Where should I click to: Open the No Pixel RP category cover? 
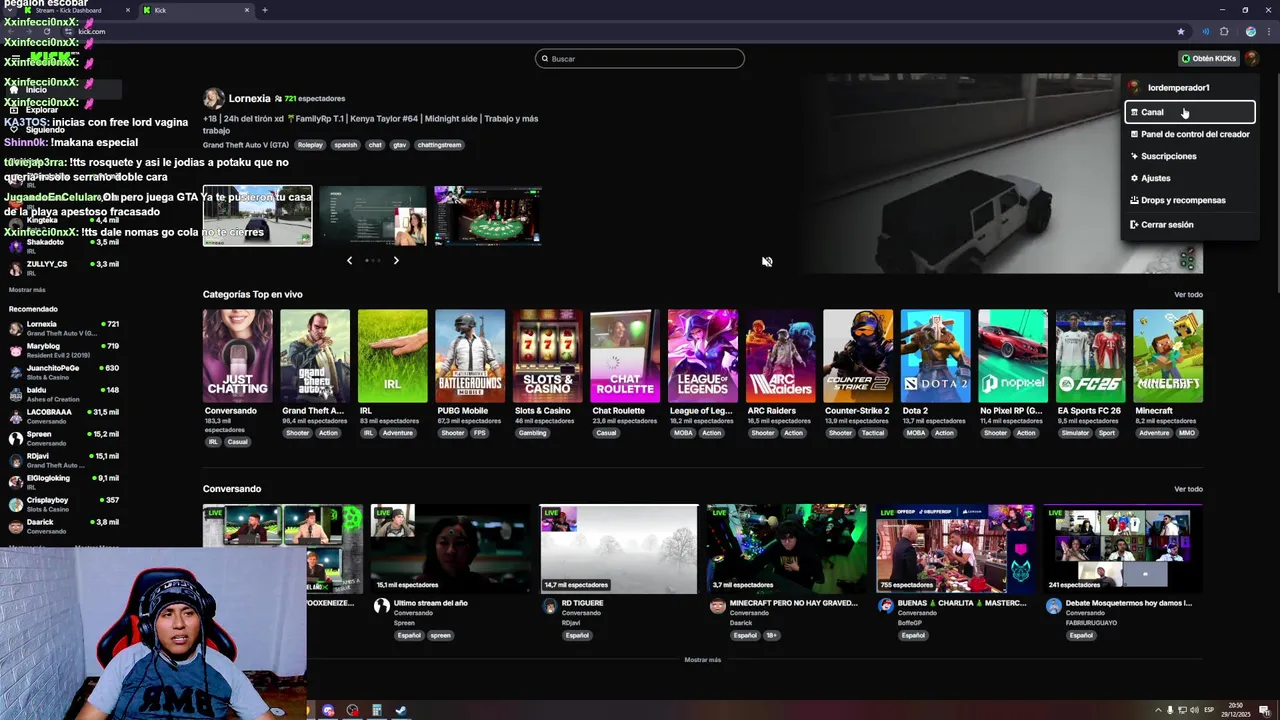(1013, 356)
